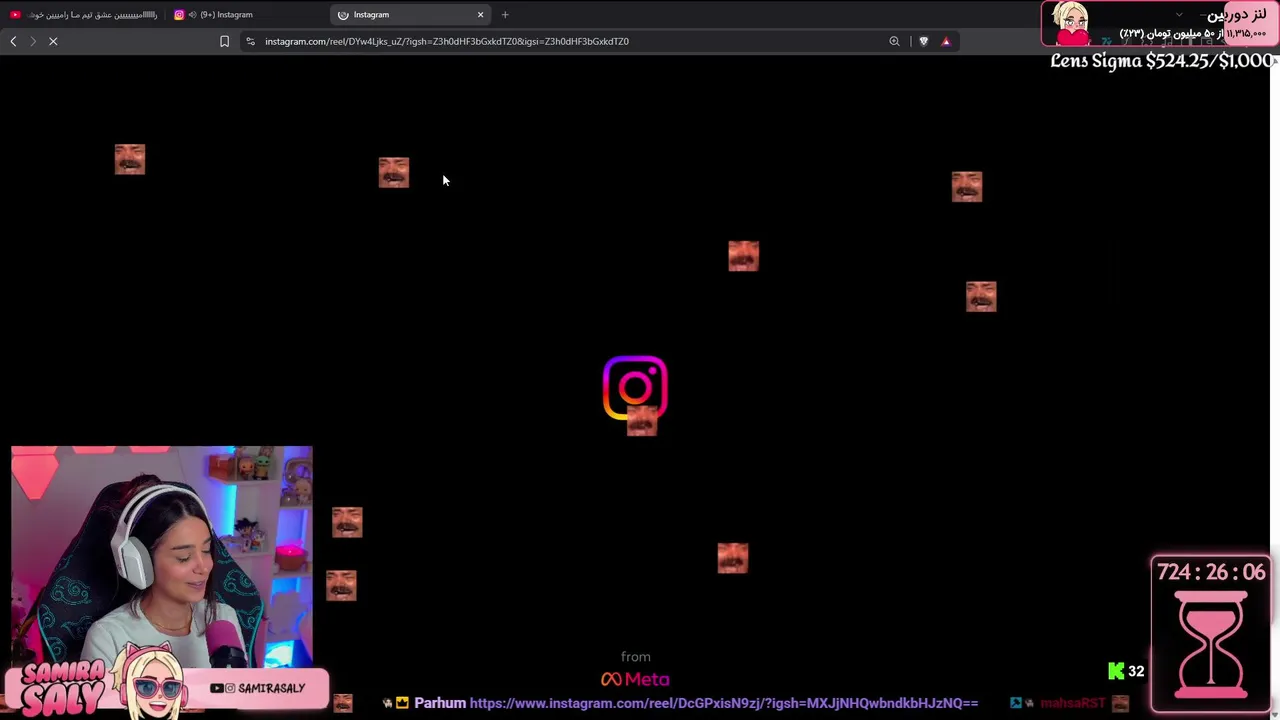Bookmark this page with the bookmark icon
1280x720 pixels.
click(224, 41)
